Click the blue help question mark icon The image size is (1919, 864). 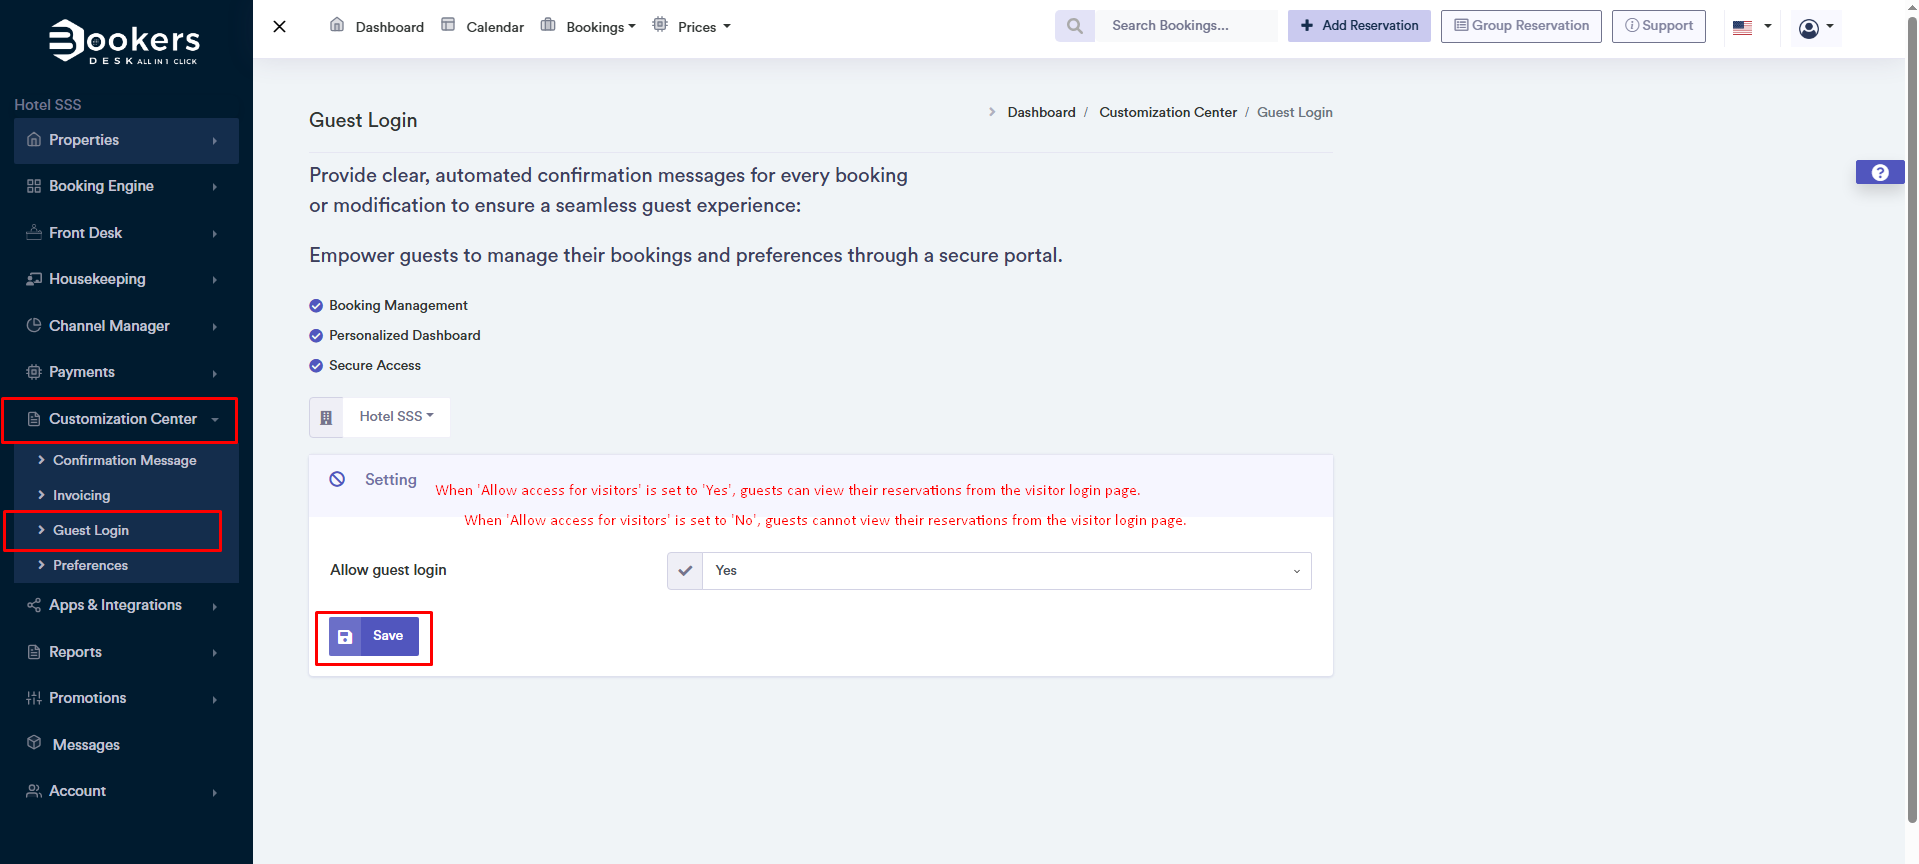coord(1879,173)
